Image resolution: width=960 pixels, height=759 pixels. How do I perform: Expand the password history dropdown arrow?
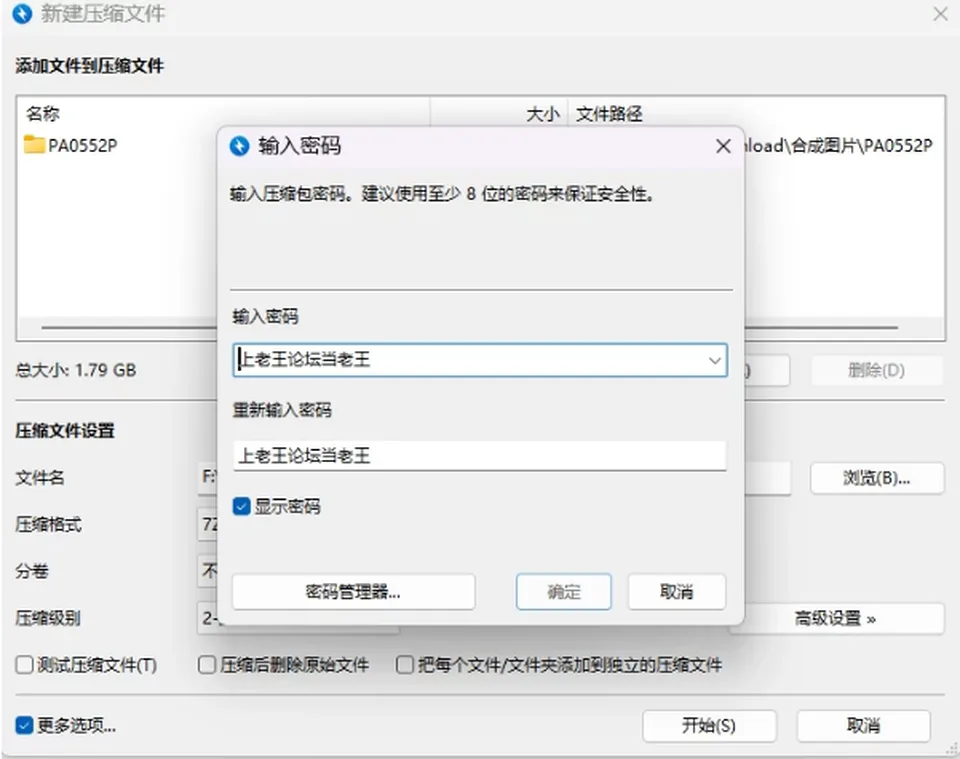click(x=714, y=360)
